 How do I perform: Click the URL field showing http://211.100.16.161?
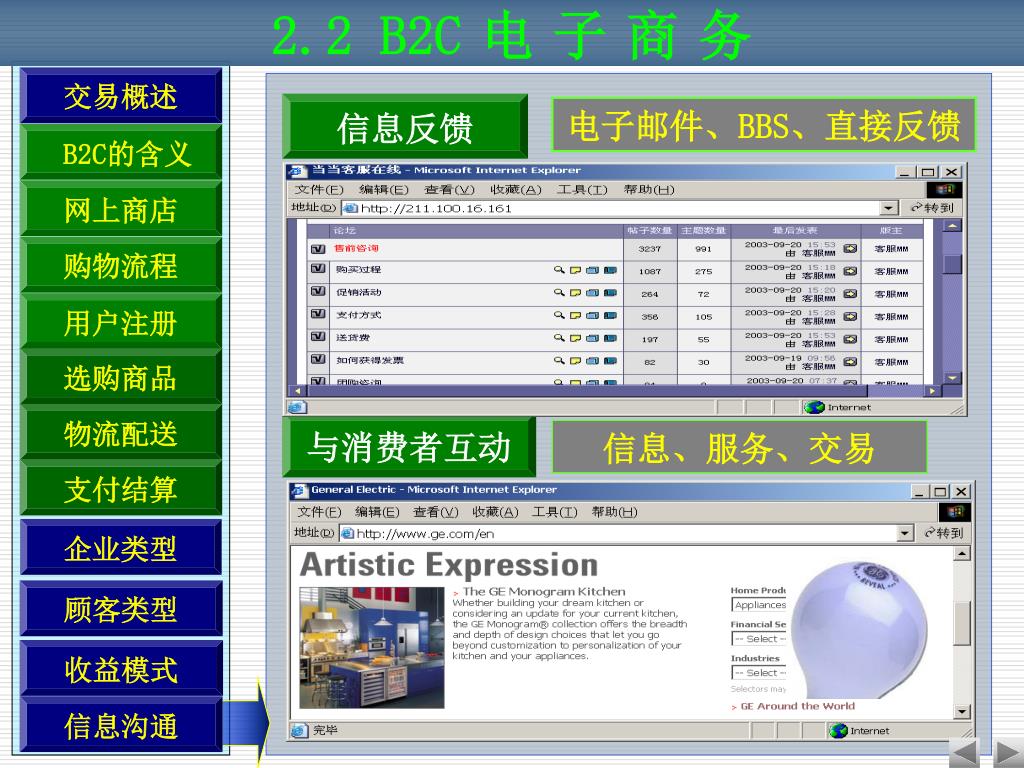619,208
